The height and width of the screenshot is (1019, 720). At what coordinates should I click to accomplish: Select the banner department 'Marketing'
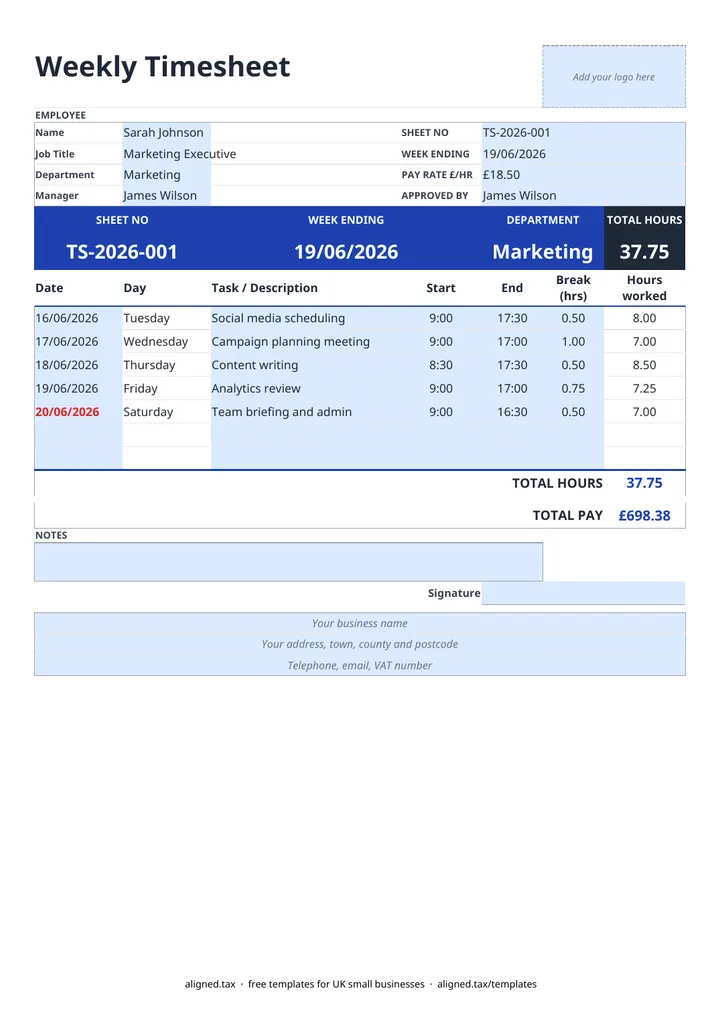543,252
